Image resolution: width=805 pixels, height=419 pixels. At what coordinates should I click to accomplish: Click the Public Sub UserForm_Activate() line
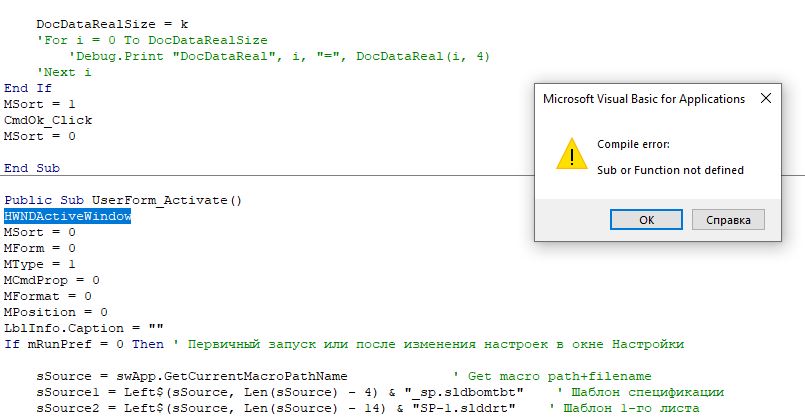click(123, 200)
